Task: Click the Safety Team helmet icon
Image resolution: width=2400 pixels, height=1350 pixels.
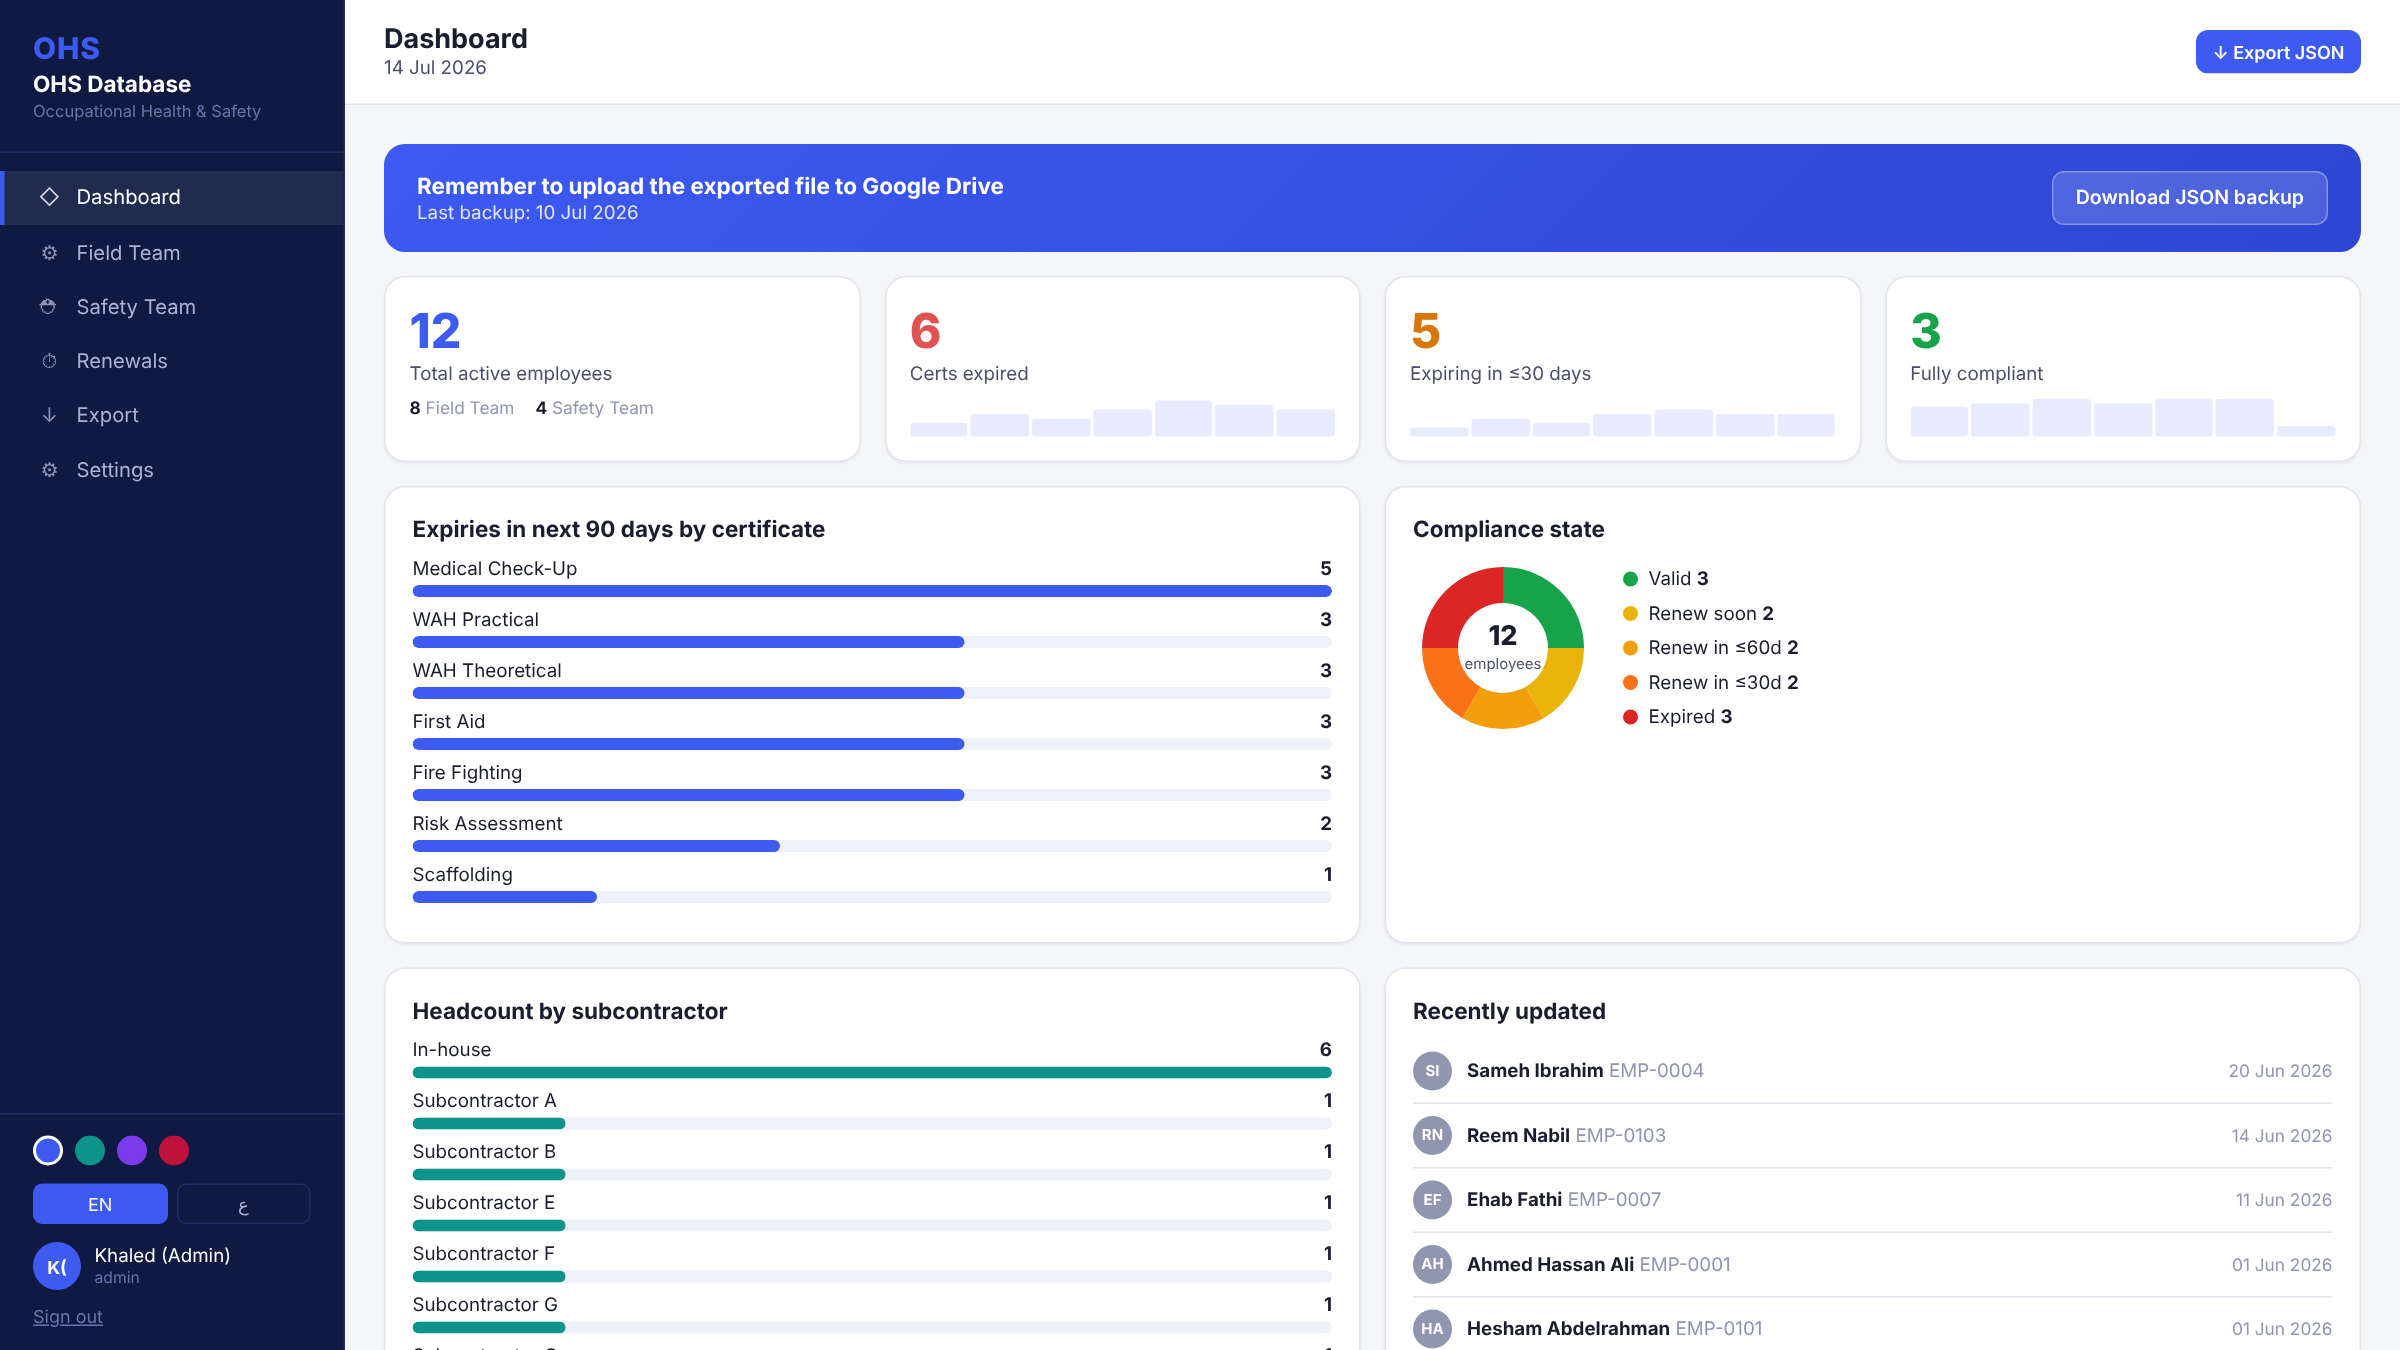Action: (48, 307)
